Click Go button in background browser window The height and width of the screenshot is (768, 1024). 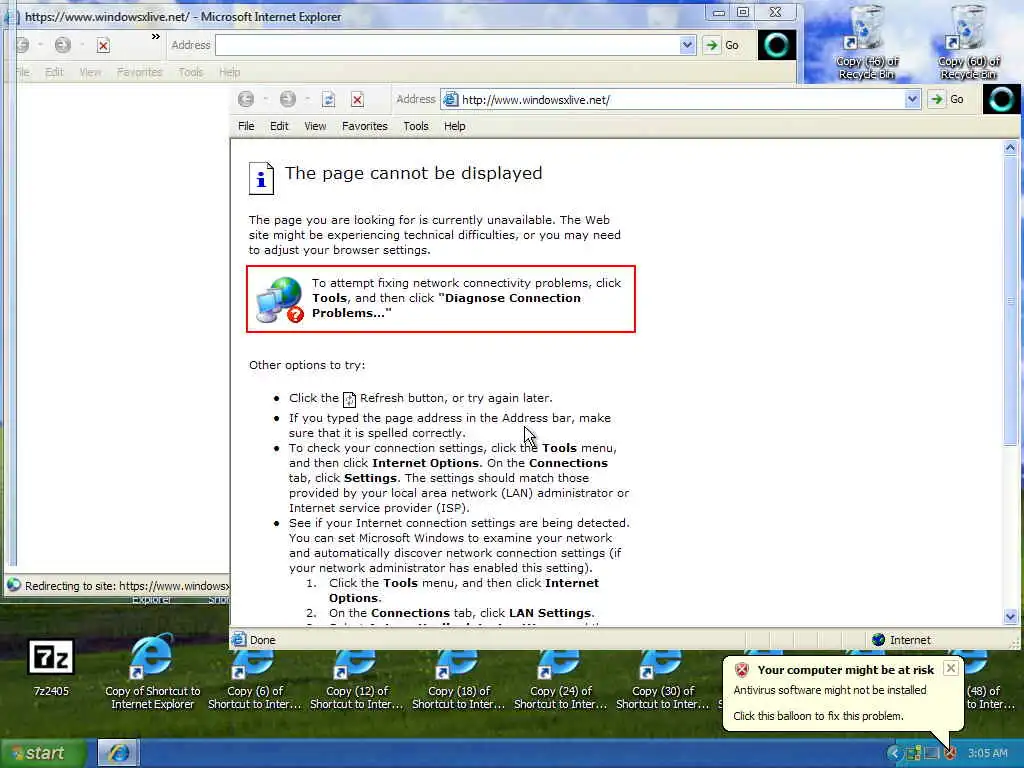click(x=723, y=45)
